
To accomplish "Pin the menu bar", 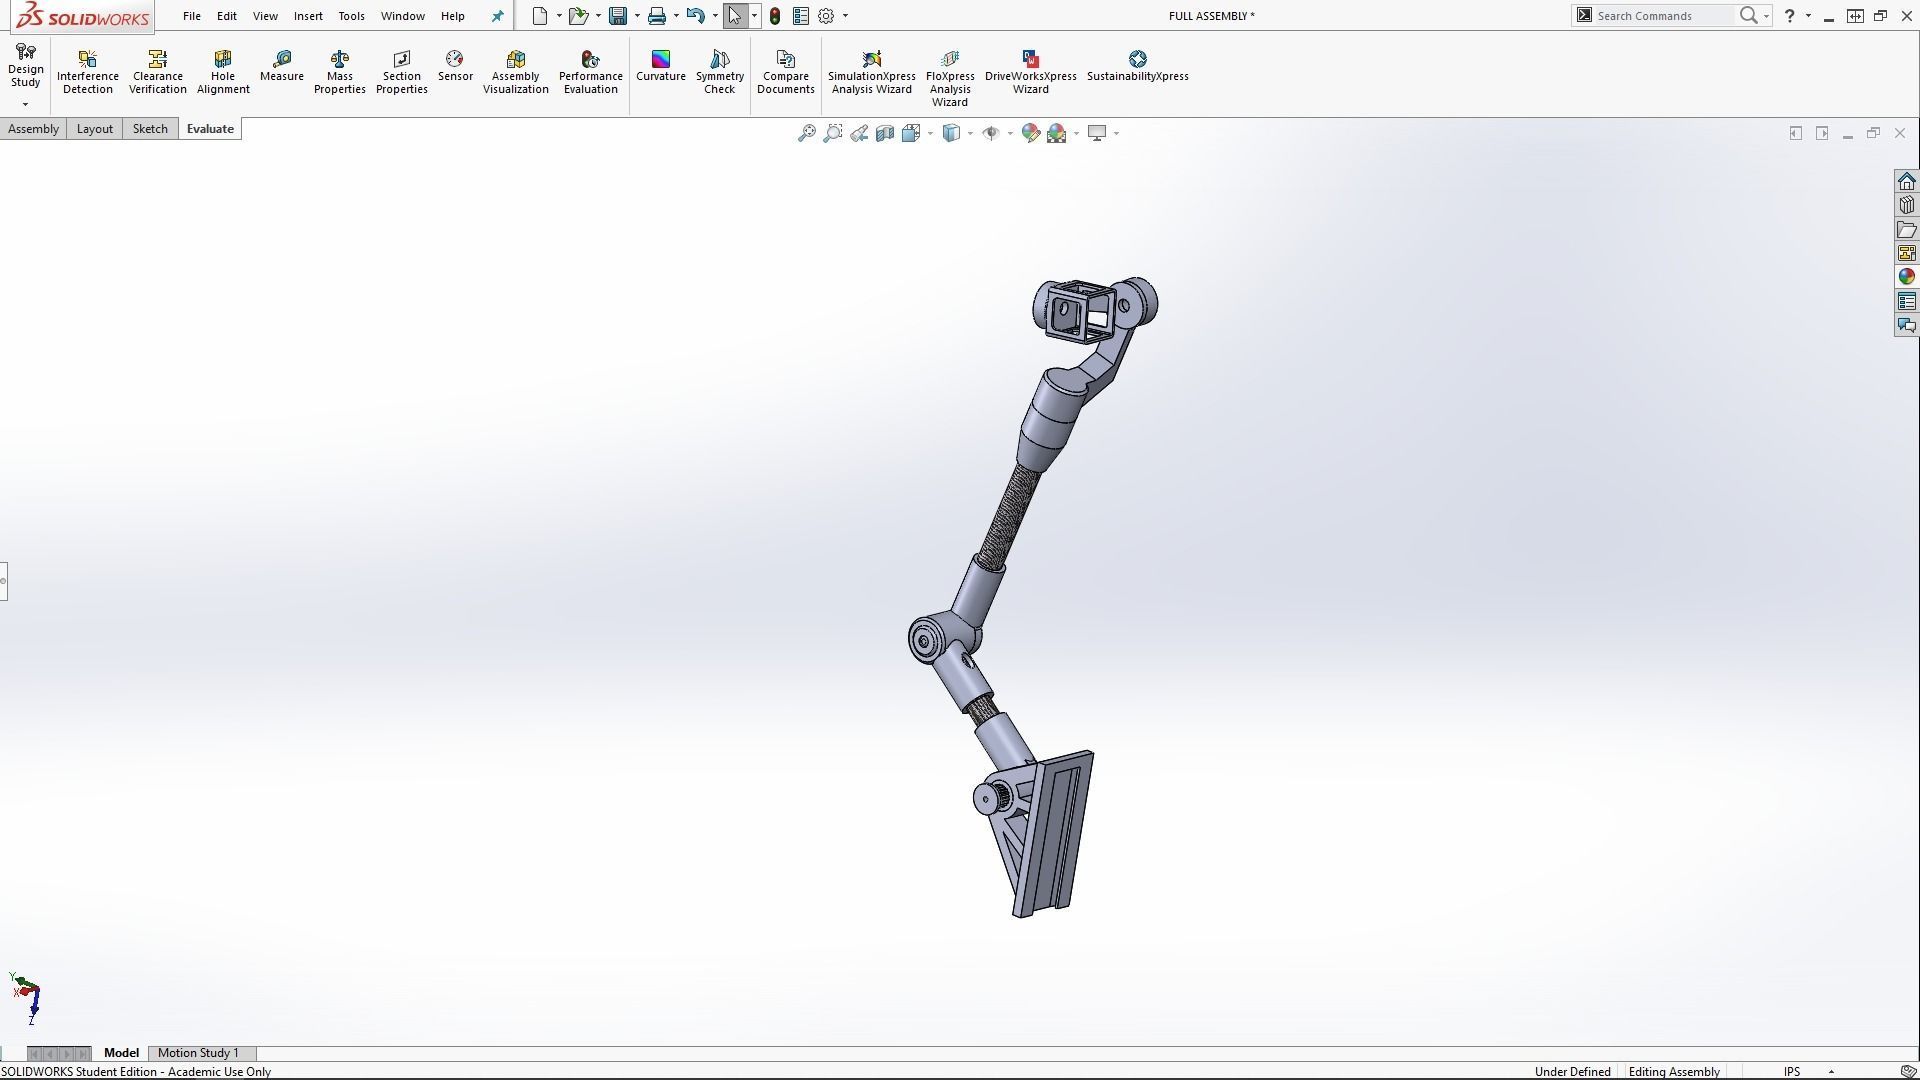I will tap(497, 16).
